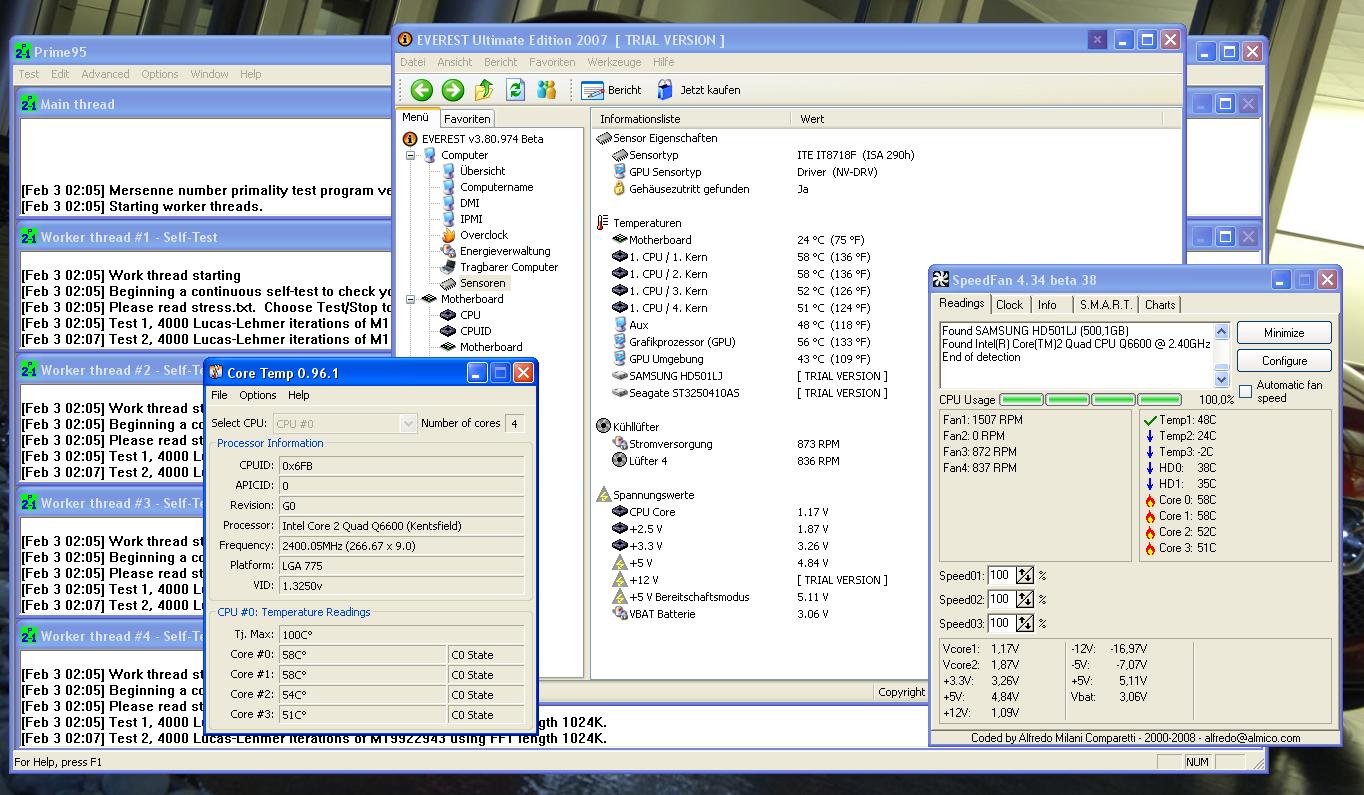This screenshot has width=1364, height=795.
Task: Click the Speed03 spinner control
Action: click(x=1025, y=623)
